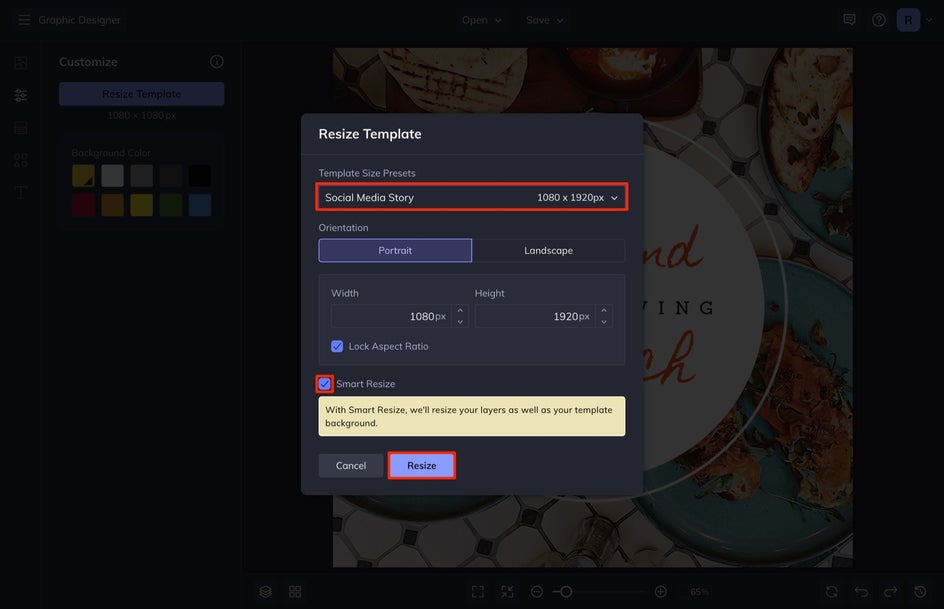Increase width with the up arrow
Image resolution: width=944 pixels, height=609 pixels.
point(460,311)
